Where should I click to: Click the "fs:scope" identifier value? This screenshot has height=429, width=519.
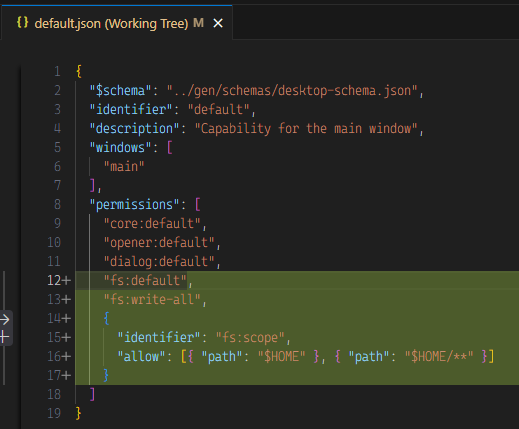[x=250, y=337]
